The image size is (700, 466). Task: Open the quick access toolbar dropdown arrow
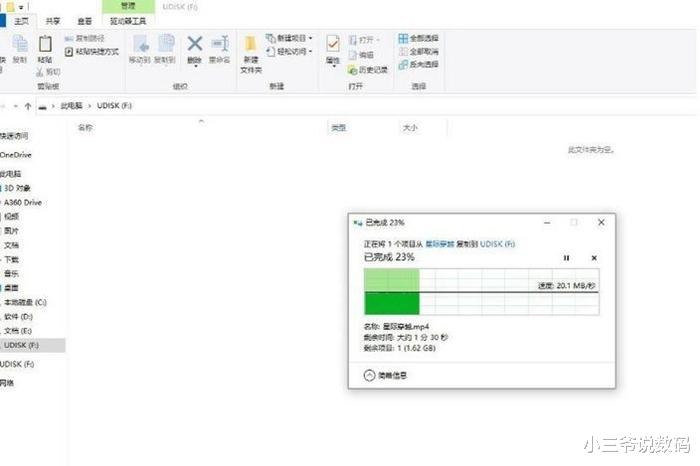[21, 7]
